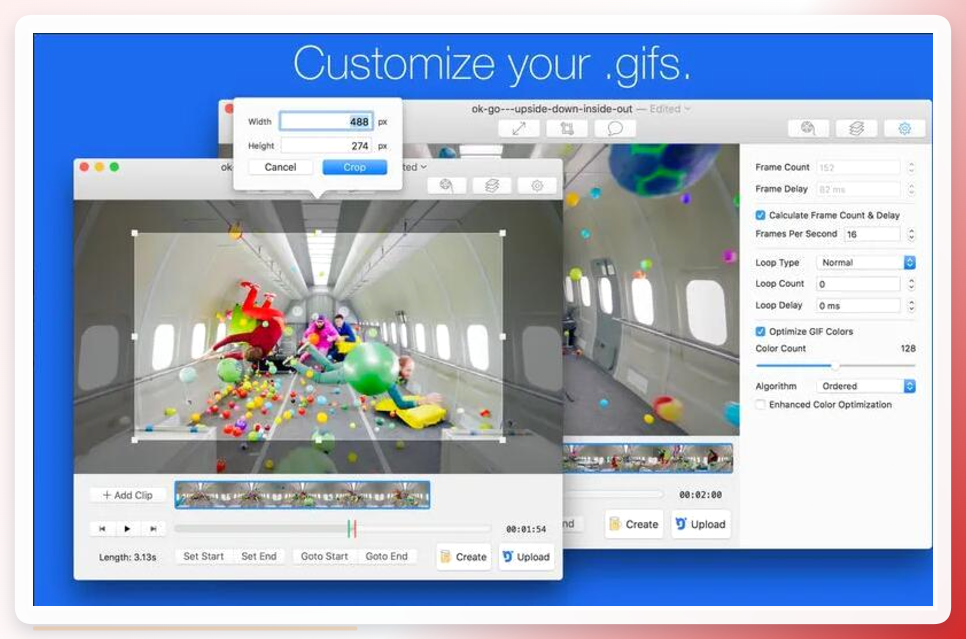Click the playback scrubber in front window
Screen dimensions: 966x639
coord(333,529)
